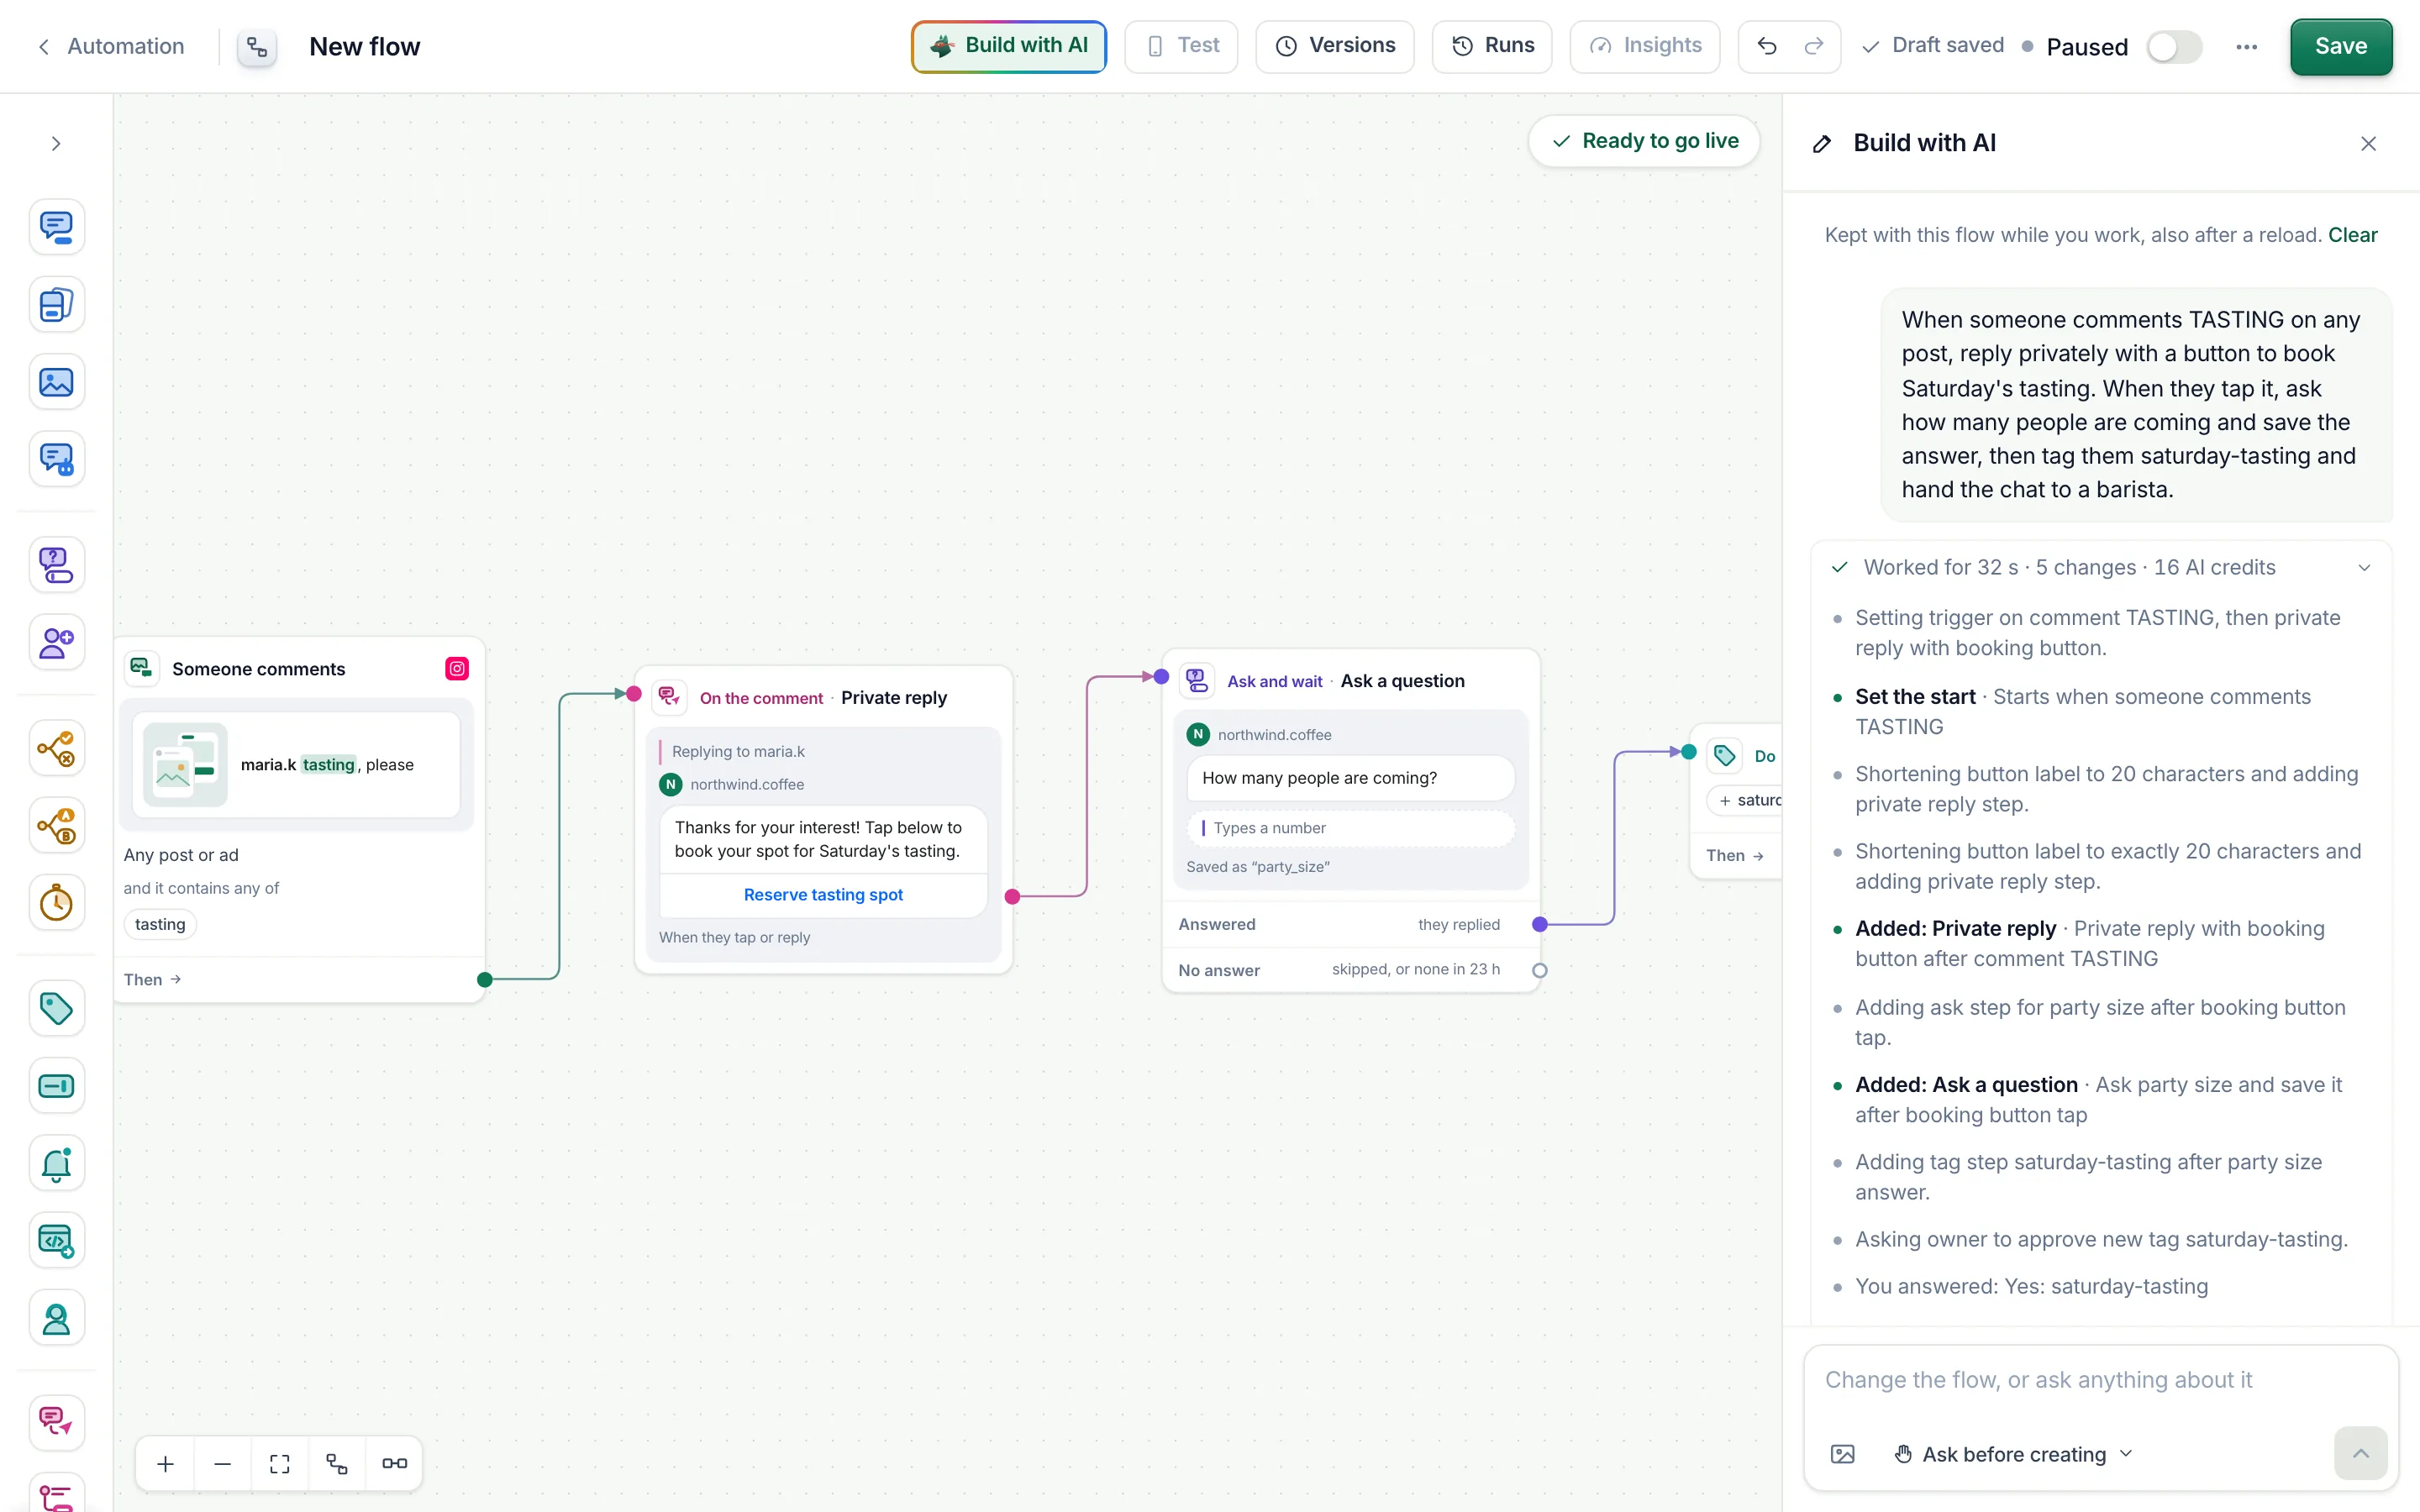Add an ask-a-question step from sidebar
The width and height of the screenshot is (2420, 1512).
point(57,565)
